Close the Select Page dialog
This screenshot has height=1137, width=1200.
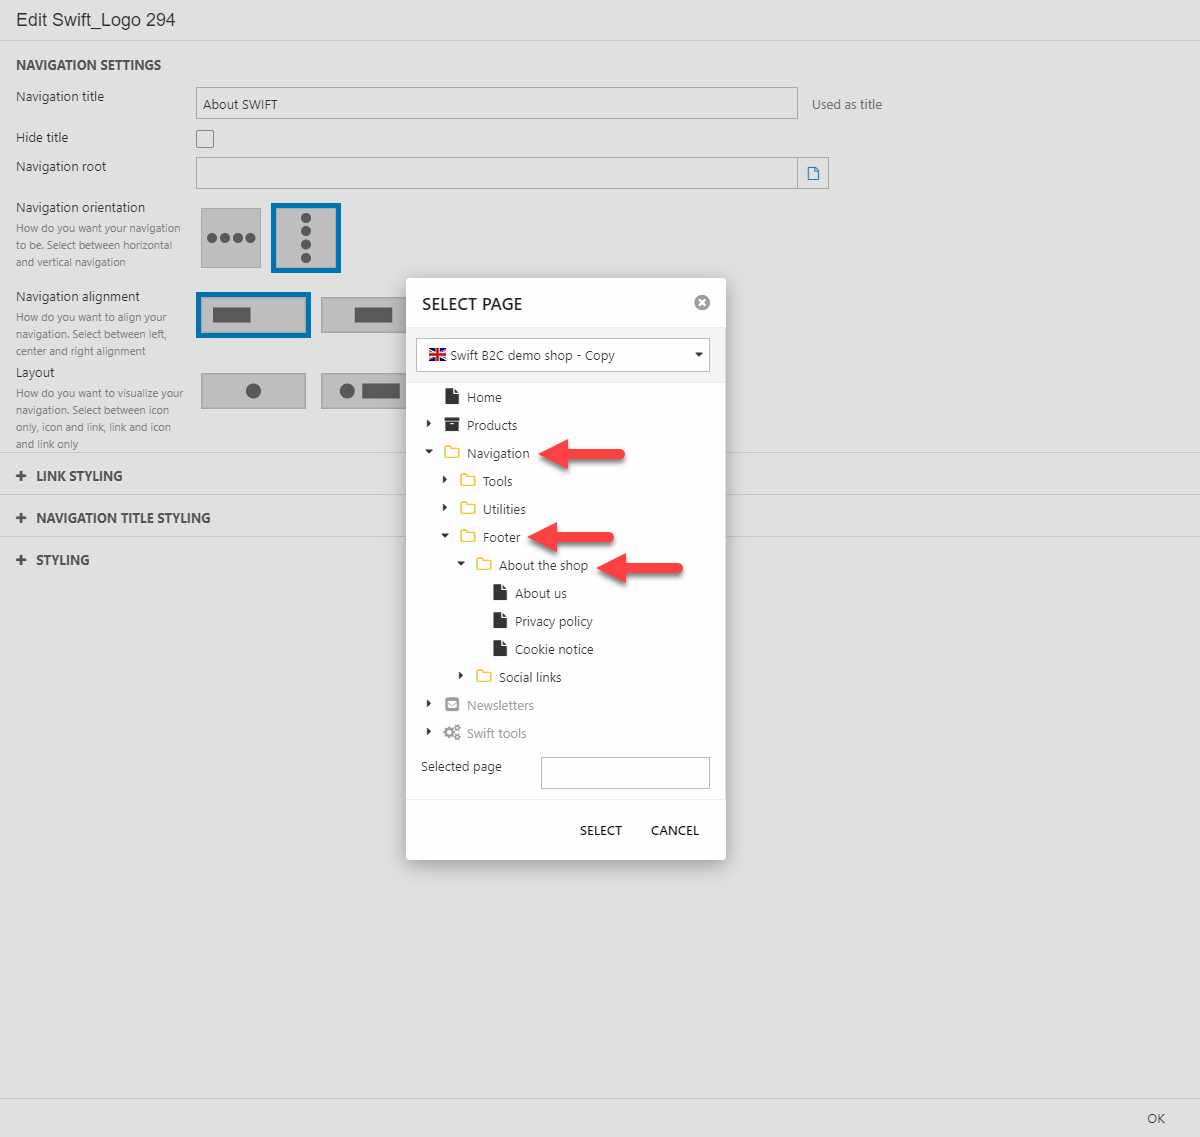[x=702, y=303]
